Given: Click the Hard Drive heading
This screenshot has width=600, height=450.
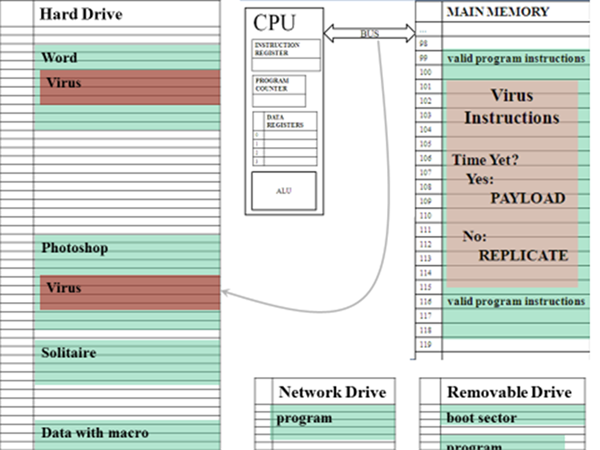Looking at the screenshot, I should click(79, 13).
